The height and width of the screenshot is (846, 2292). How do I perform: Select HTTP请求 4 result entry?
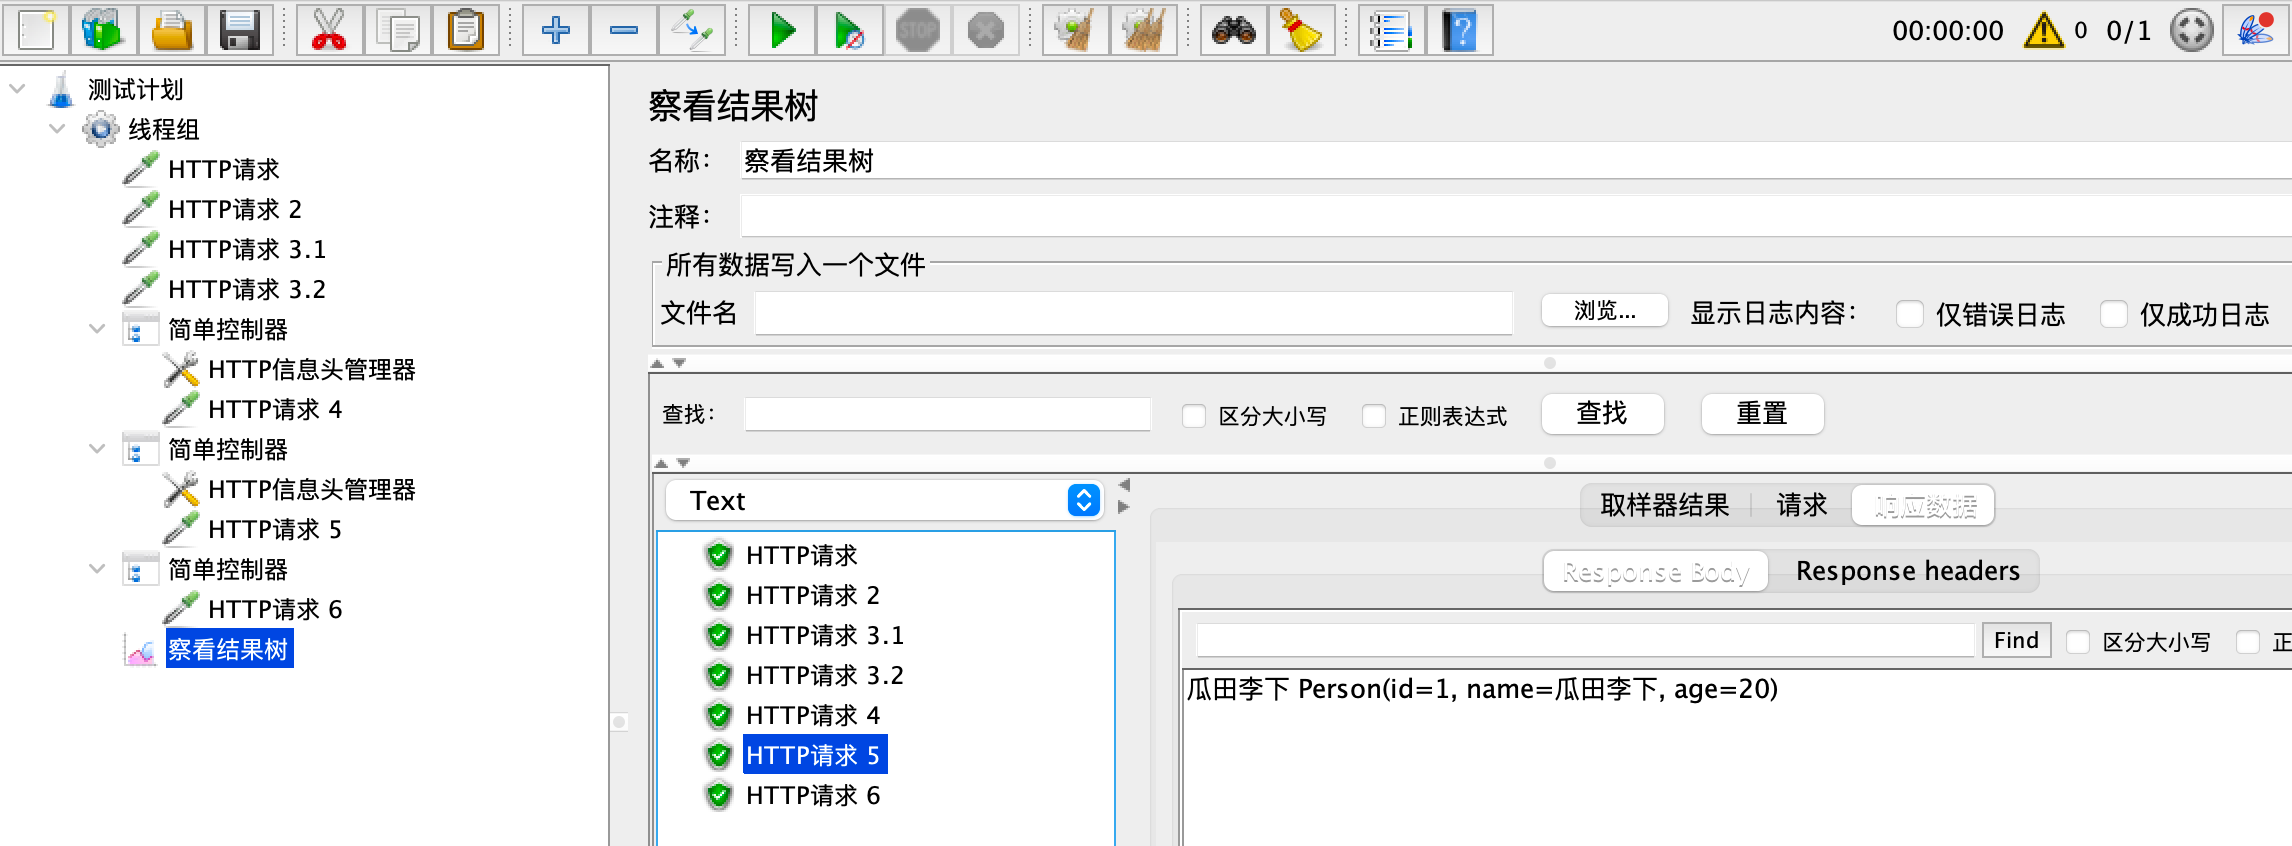pyautogui.click(x=812, y=716)
